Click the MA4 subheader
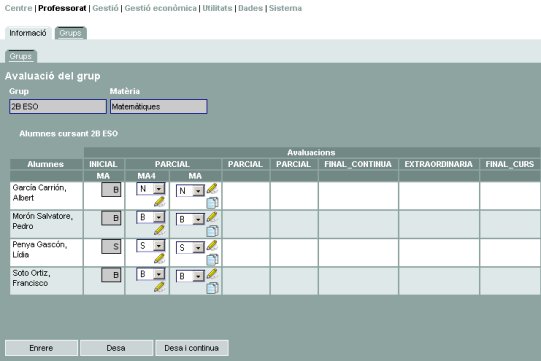Image resolution: width=541 pixels, height=361 pixels. click(x=147, y=176)
